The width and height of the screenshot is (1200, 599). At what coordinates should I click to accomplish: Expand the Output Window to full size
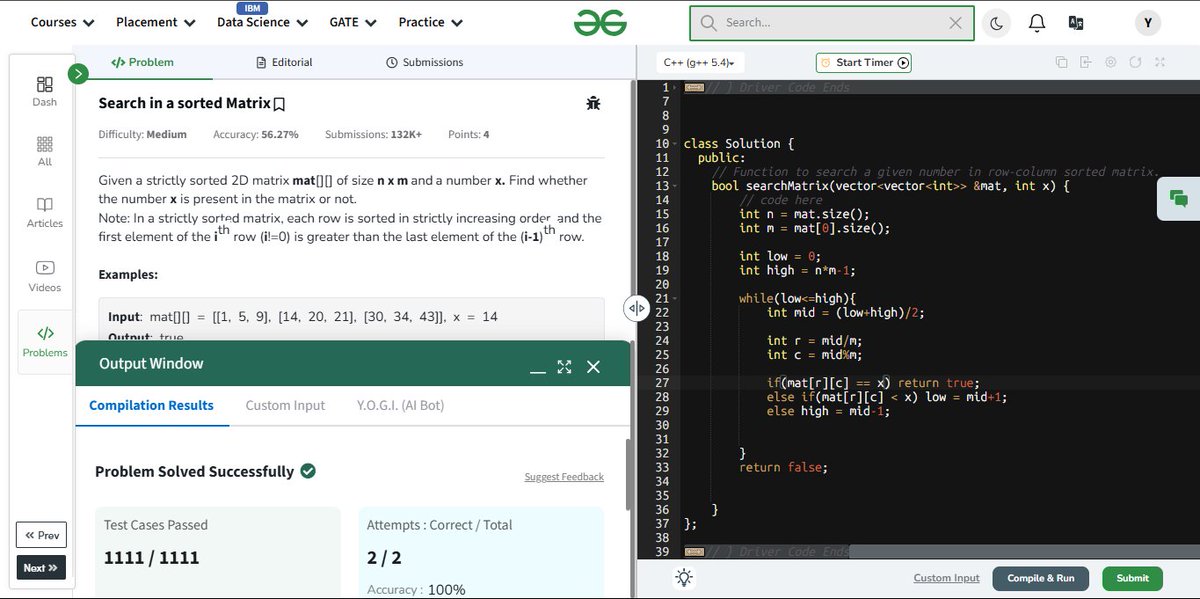pos(564,367)
